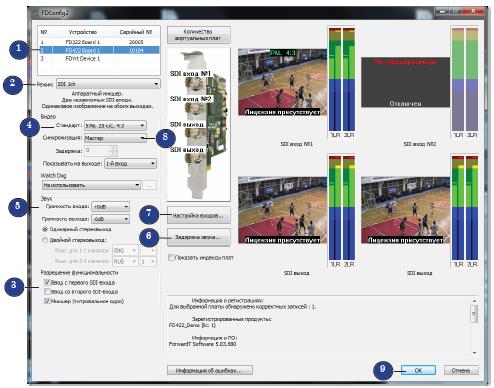Select FDVrt Device 1 row
This screenshot has width=494, height=388.
[99, 58]
